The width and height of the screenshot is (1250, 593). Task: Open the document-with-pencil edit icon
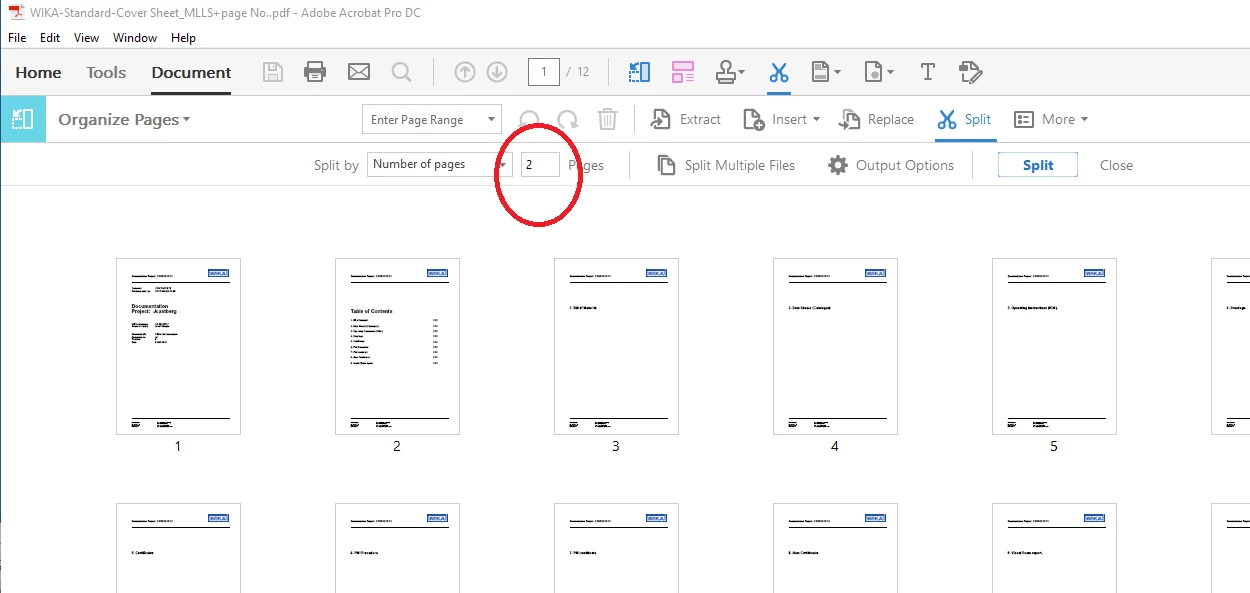(x=970, y=72)
